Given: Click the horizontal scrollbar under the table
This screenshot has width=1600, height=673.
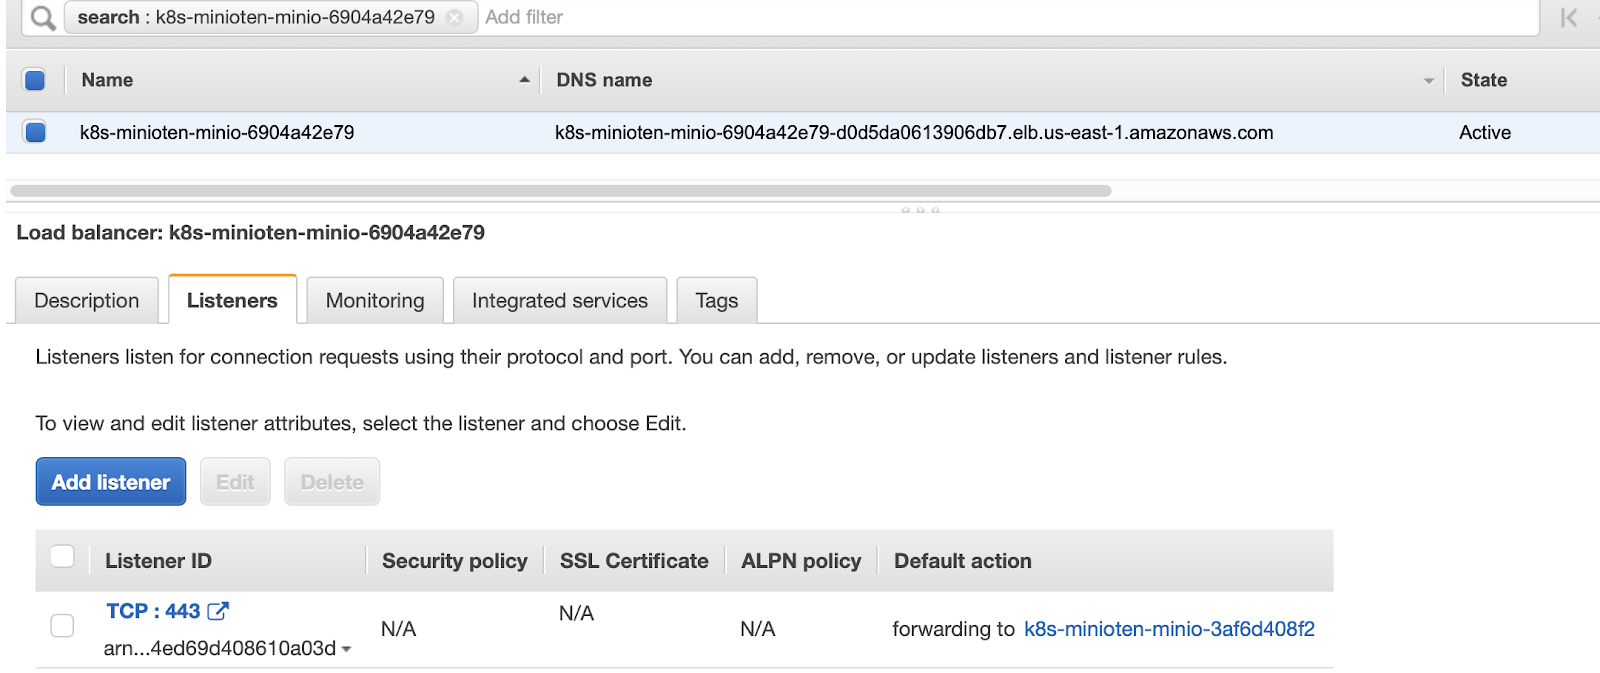Looking at the screenshot, I should coord(560,191).
